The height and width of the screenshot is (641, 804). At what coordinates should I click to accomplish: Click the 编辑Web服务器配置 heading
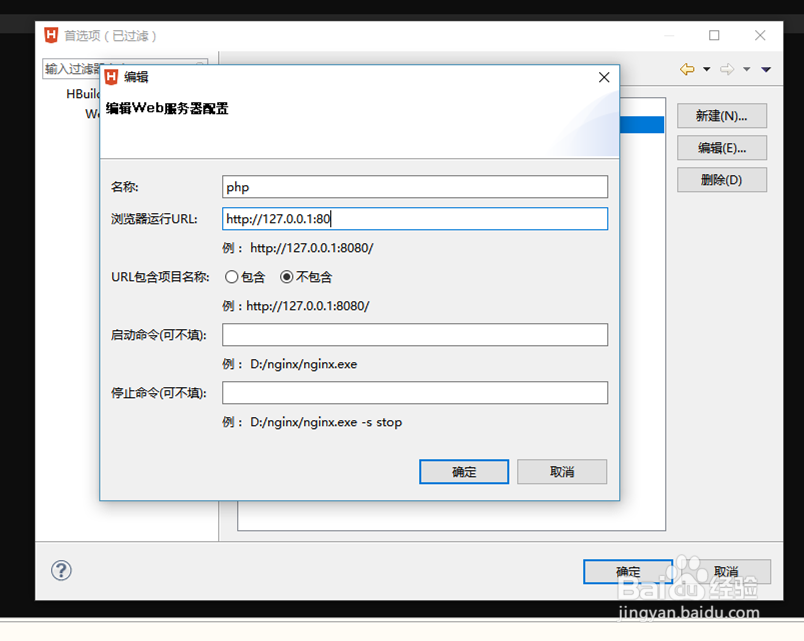[167, 108]
